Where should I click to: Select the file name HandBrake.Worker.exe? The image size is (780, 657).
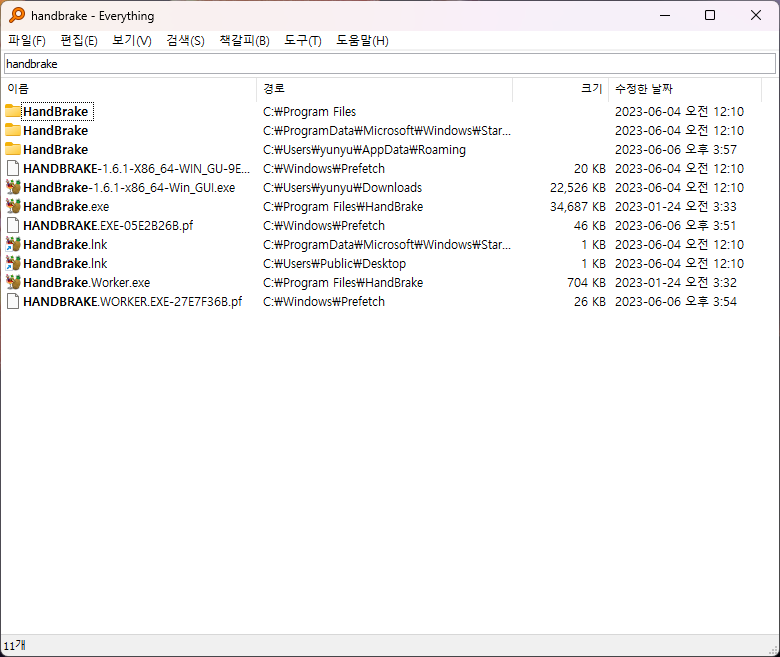(x=87, y=282)
